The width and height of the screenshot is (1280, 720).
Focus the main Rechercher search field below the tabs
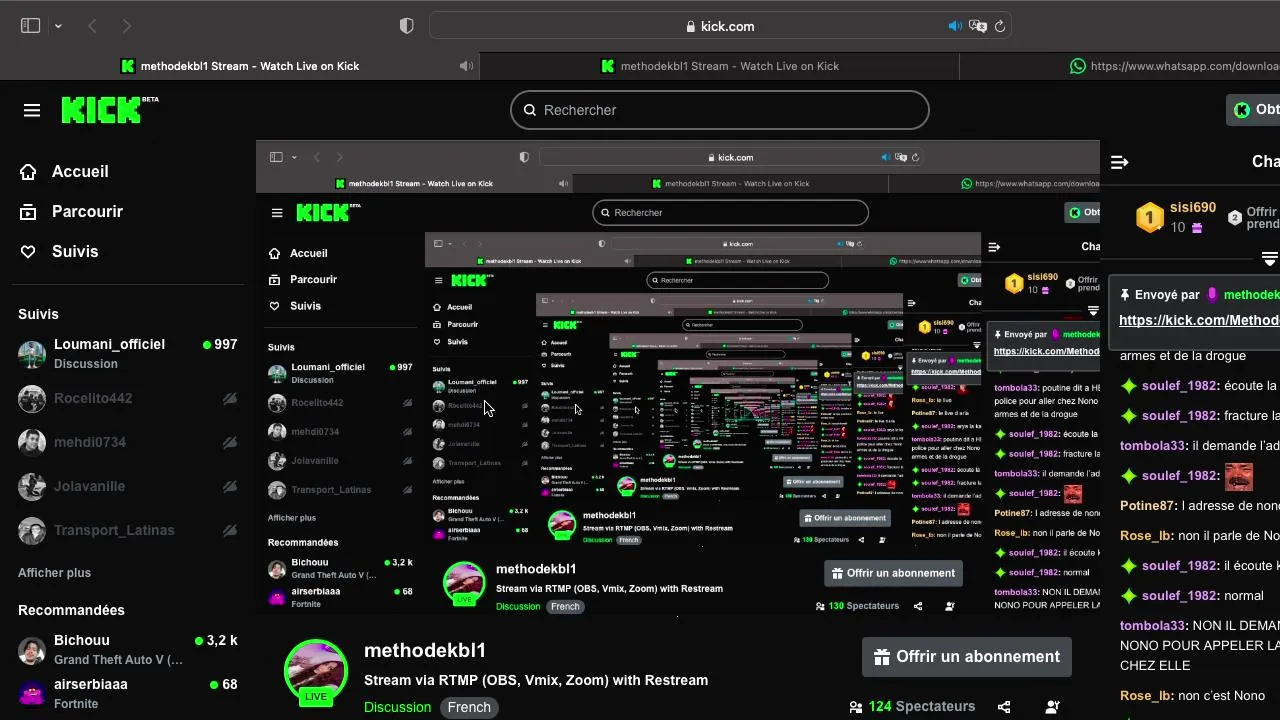[x=720, y=110]
